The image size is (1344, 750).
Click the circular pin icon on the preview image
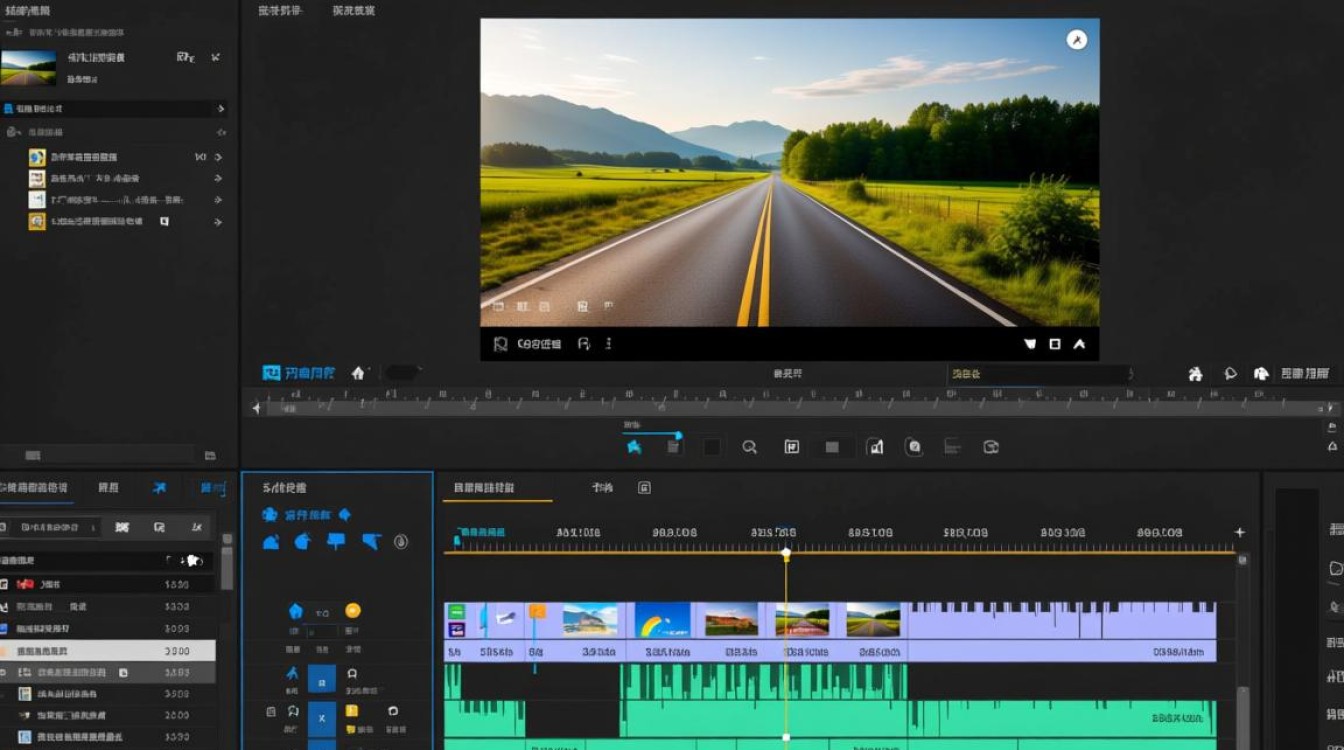tap(1076, 40)
